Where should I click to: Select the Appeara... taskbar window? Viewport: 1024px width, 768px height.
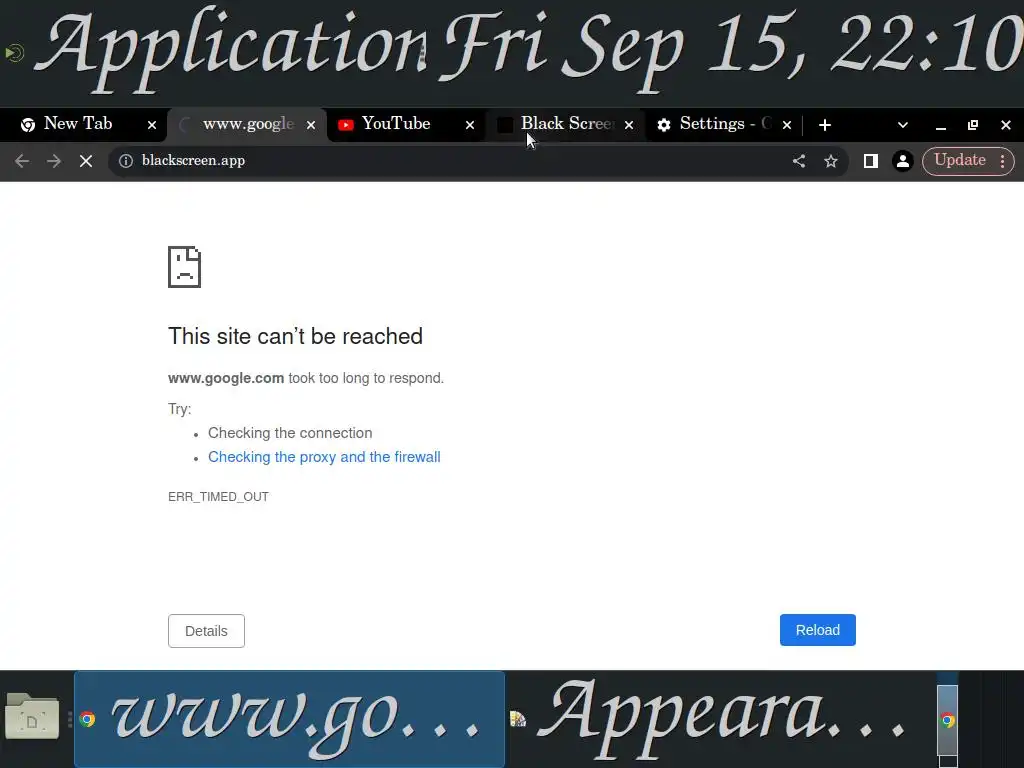pyautogui.click(x=718, y=719)
